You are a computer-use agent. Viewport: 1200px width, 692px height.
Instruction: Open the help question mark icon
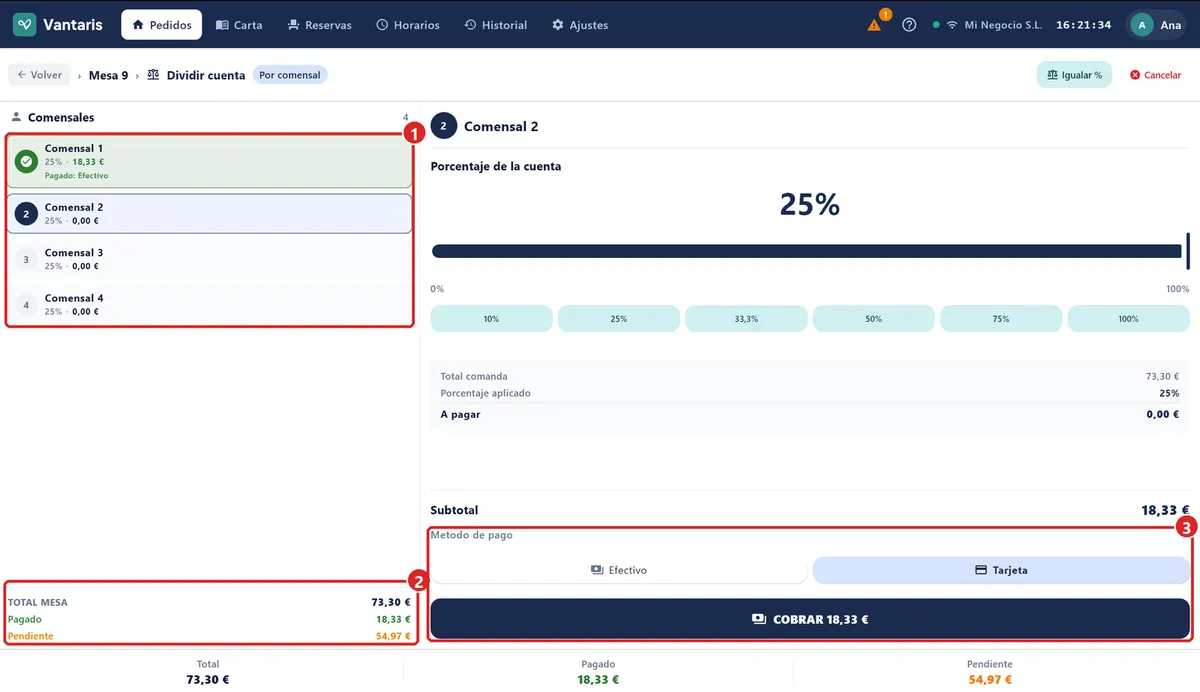click(x=909, y=25)
